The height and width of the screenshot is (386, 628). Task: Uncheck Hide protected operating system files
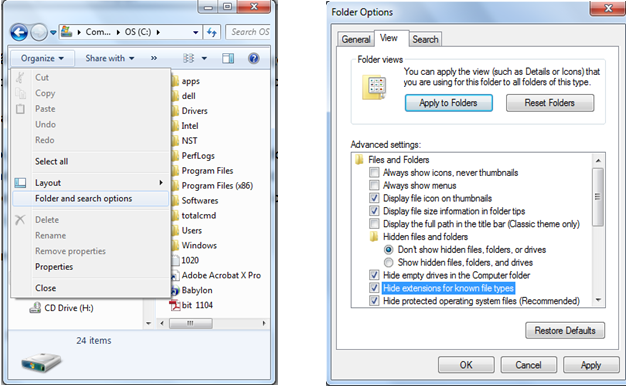pos(374,301)
